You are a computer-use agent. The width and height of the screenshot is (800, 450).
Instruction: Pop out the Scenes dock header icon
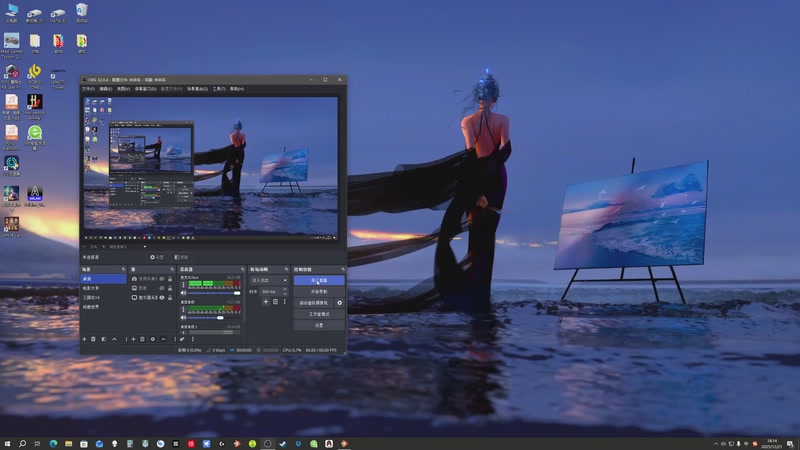point(123,269)
